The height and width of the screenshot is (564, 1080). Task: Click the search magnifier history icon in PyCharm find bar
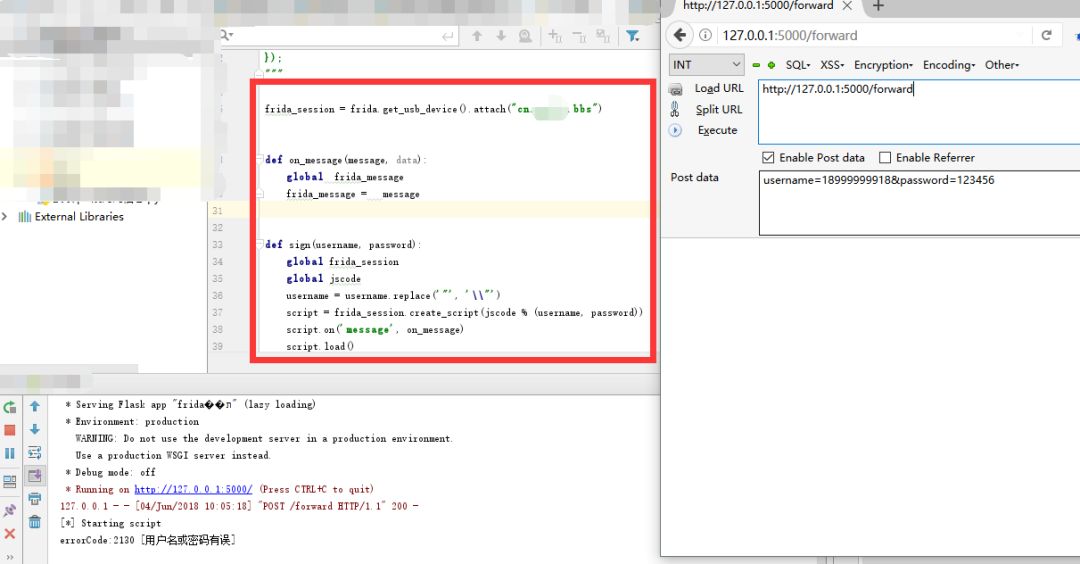tap(226, 35)
